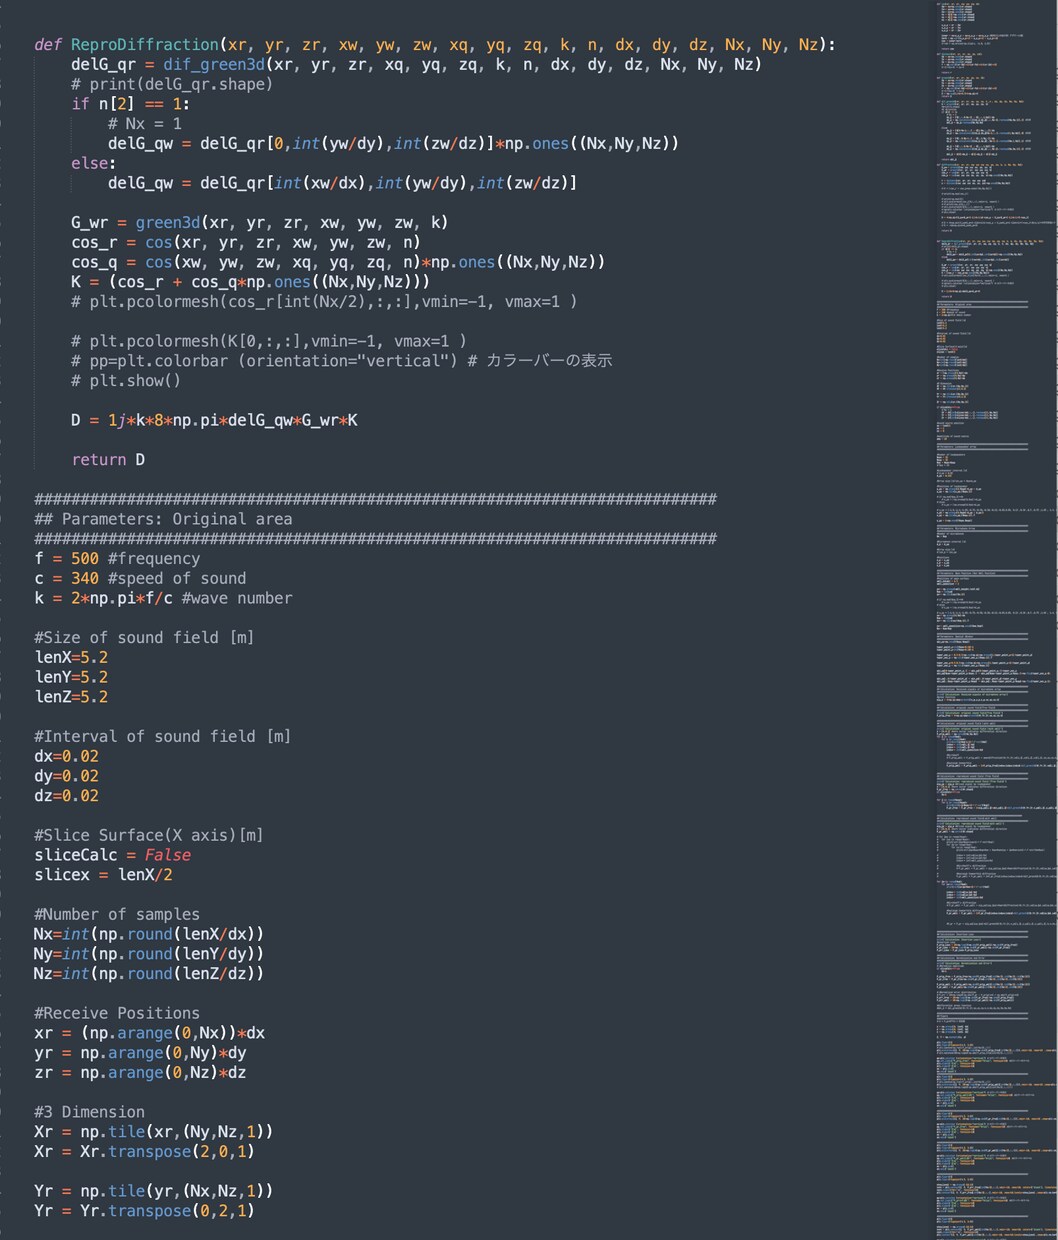Click the 'cos_r = cos(xr, yr, zr' line

click(245, 242)
